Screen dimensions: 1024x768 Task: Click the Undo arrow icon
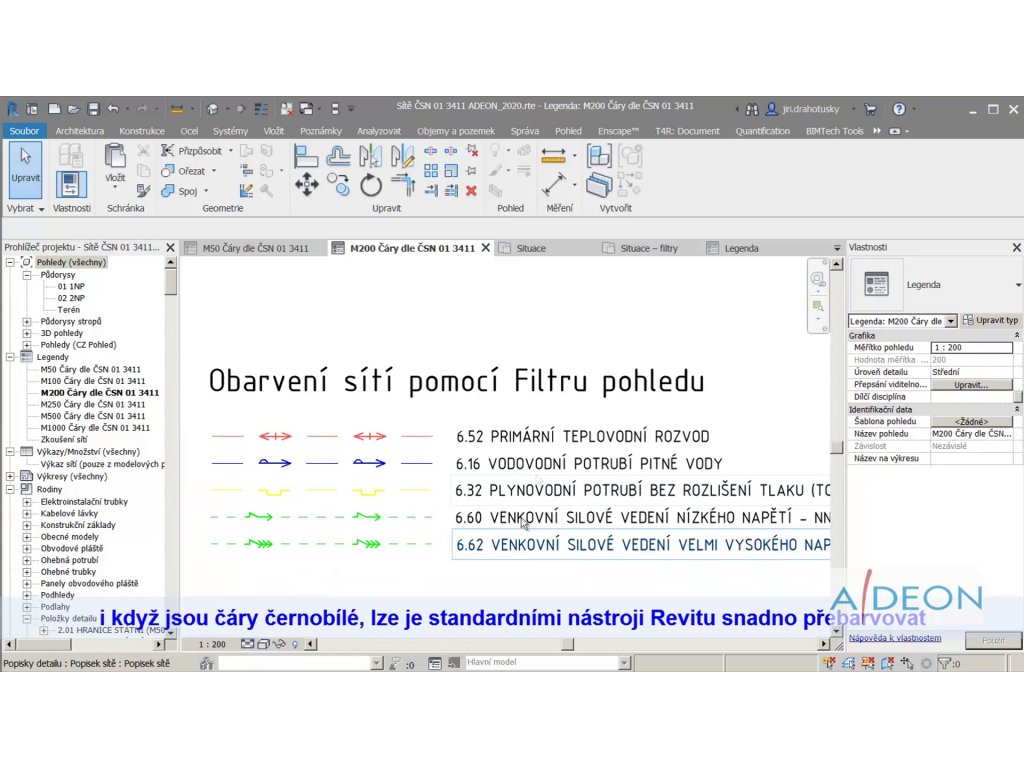click(x=113, y=109)
